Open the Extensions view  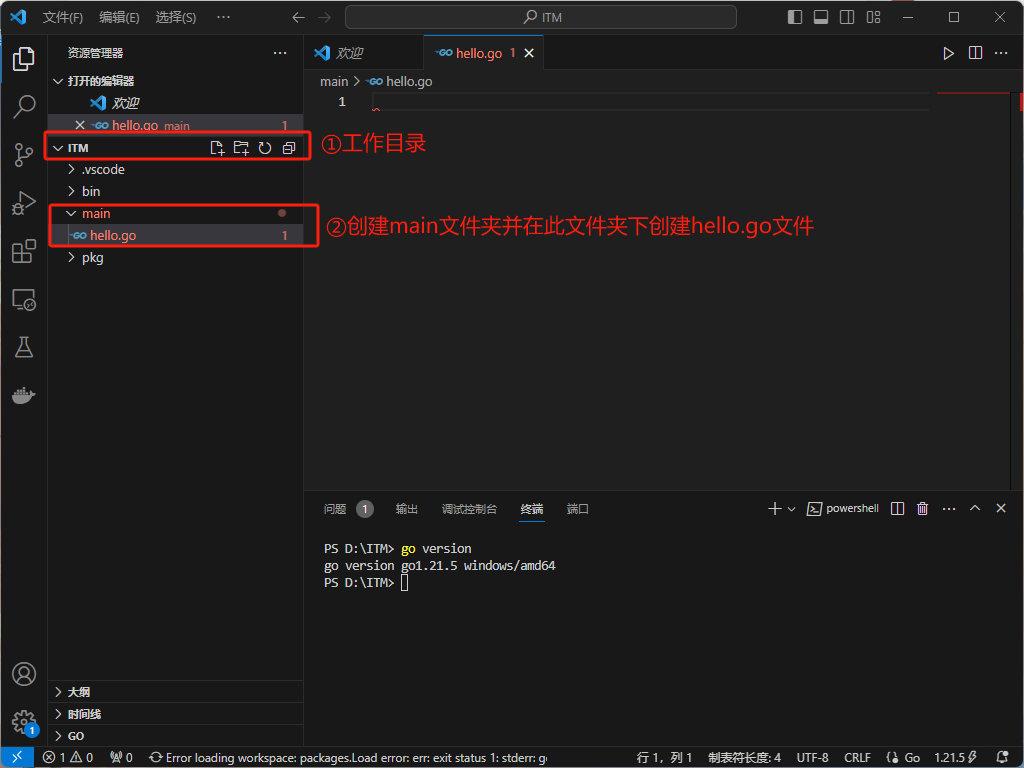(24, 251)
